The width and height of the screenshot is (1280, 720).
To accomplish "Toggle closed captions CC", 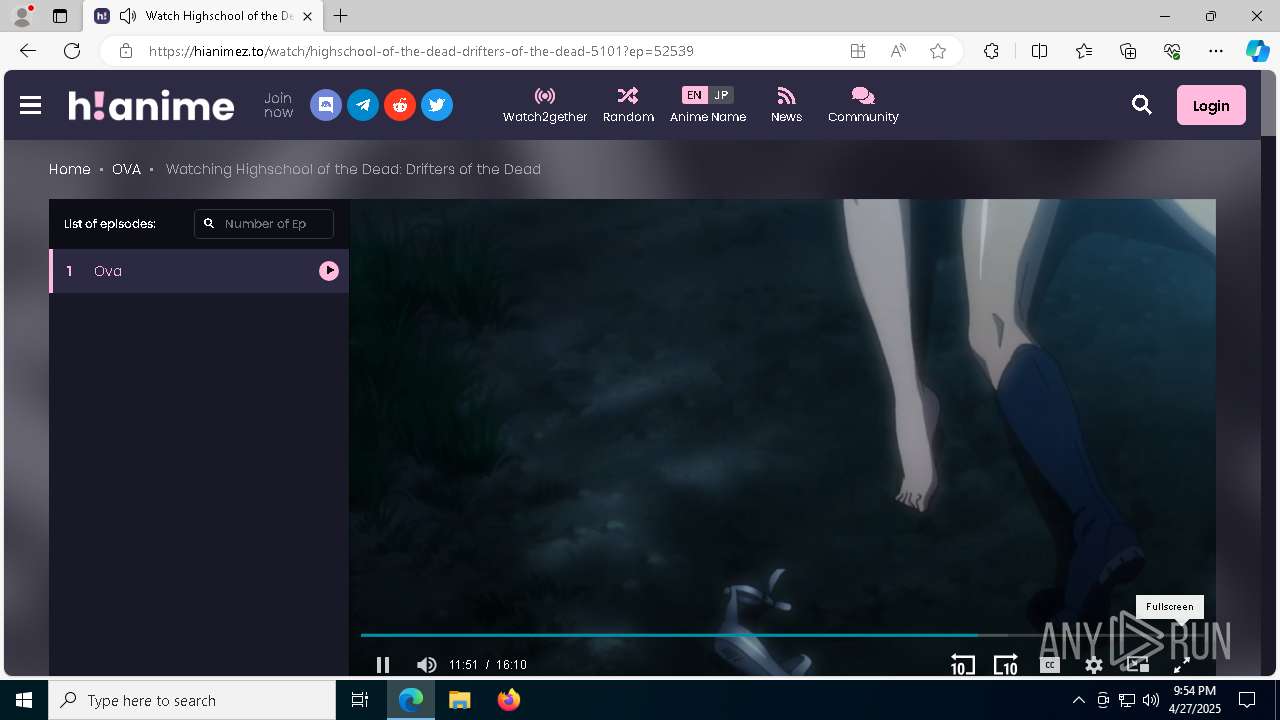I will 1050,665.
